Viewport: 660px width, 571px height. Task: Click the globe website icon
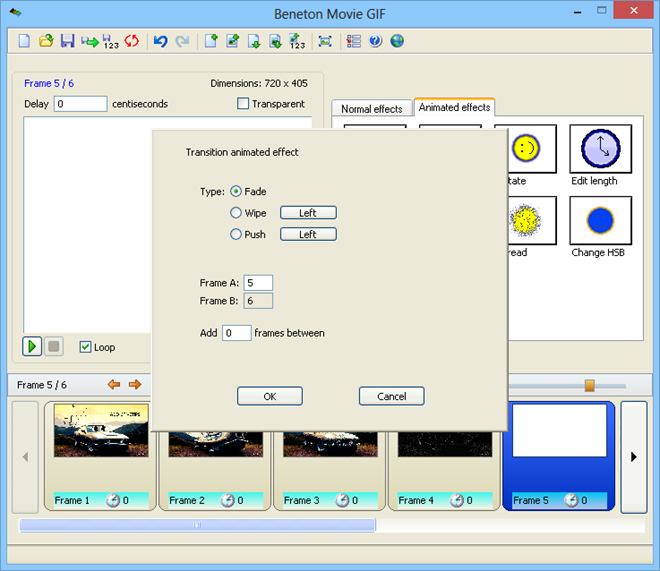[397, 41]
